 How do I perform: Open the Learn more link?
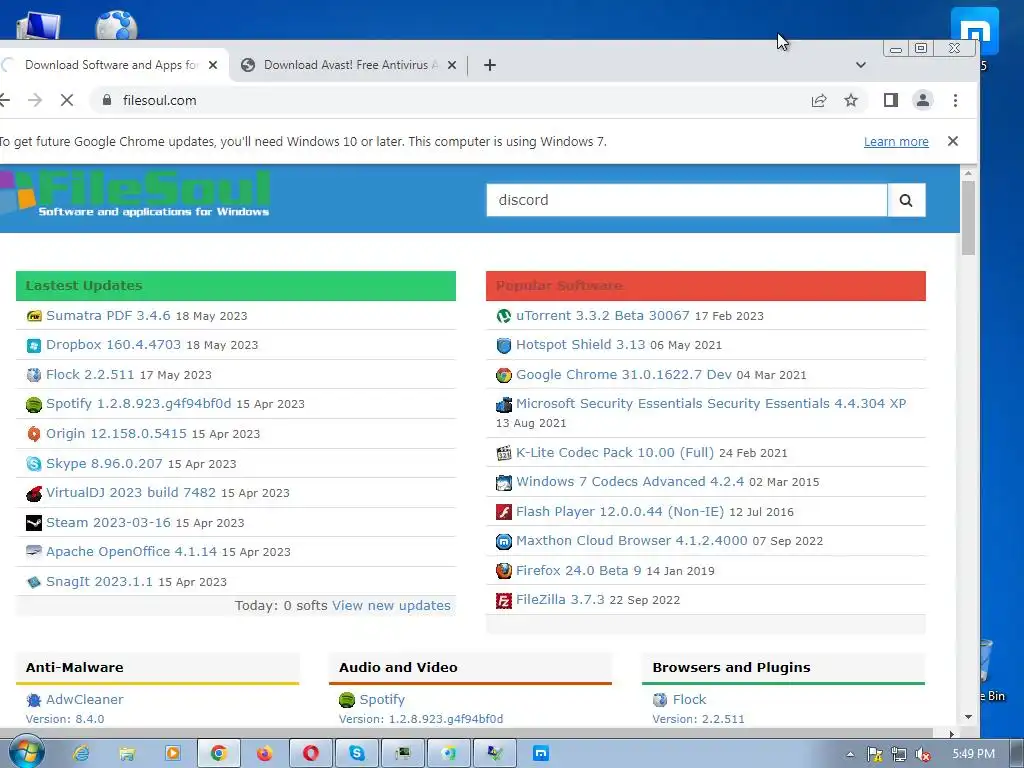(x=896, y=142)
